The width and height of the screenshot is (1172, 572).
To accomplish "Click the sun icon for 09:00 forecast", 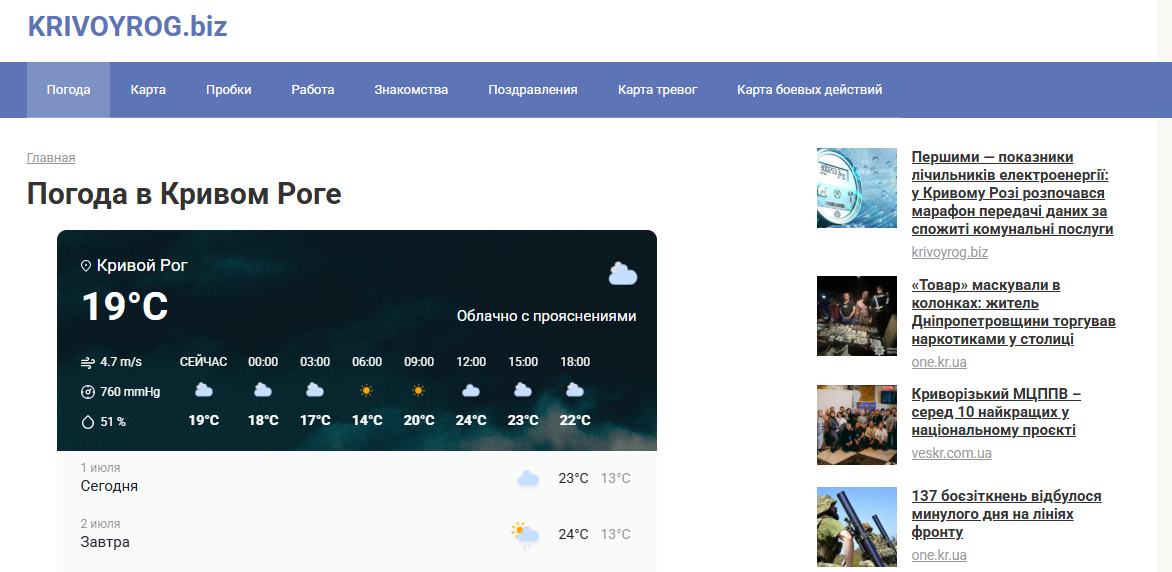I will (419, 390).
